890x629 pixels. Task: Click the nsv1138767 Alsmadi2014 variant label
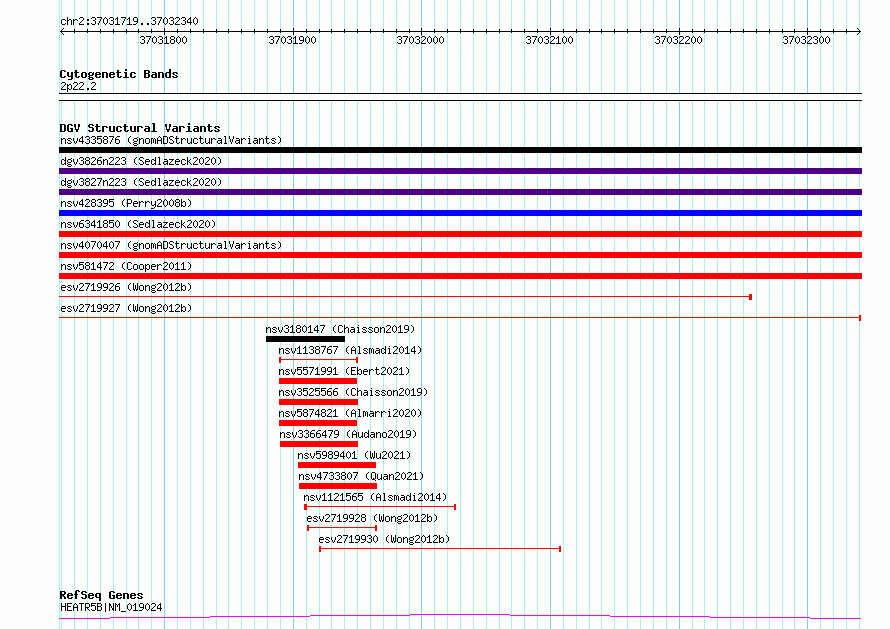click(x=350, y=350)
